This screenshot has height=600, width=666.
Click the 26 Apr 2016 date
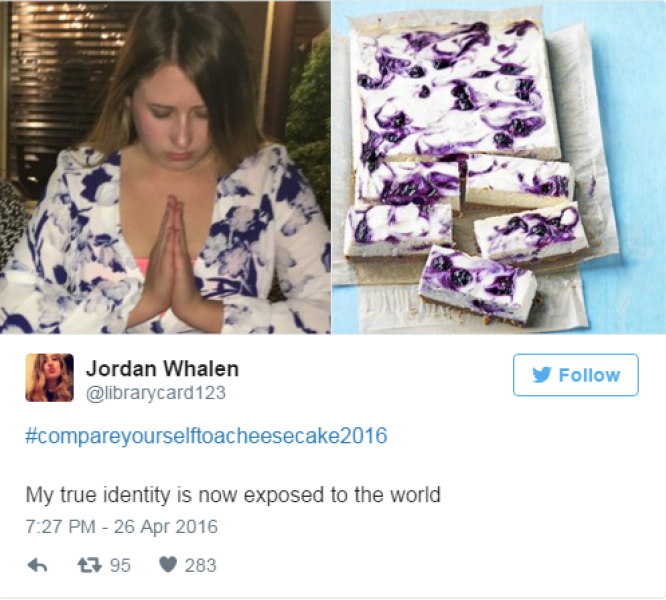pos(166,527)
